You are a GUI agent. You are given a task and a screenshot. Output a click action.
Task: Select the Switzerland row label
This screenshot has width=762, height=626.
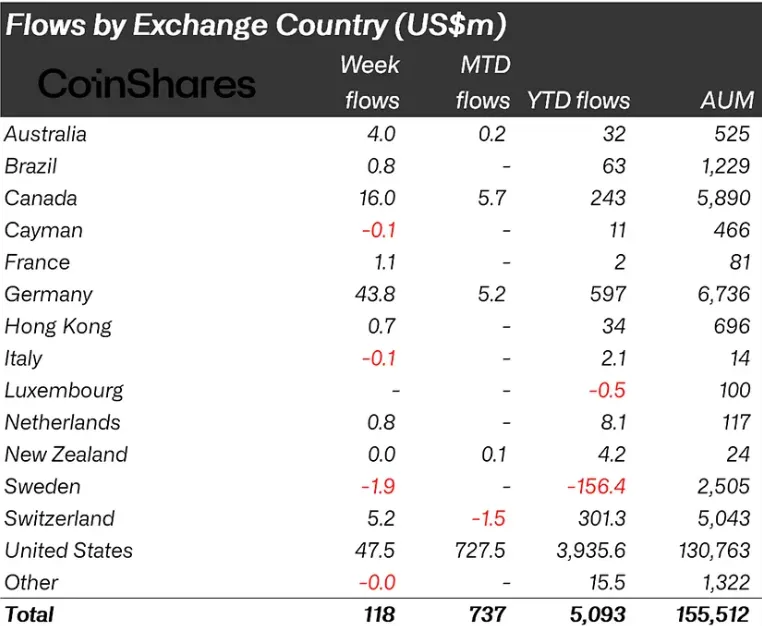tap(59, 519)
